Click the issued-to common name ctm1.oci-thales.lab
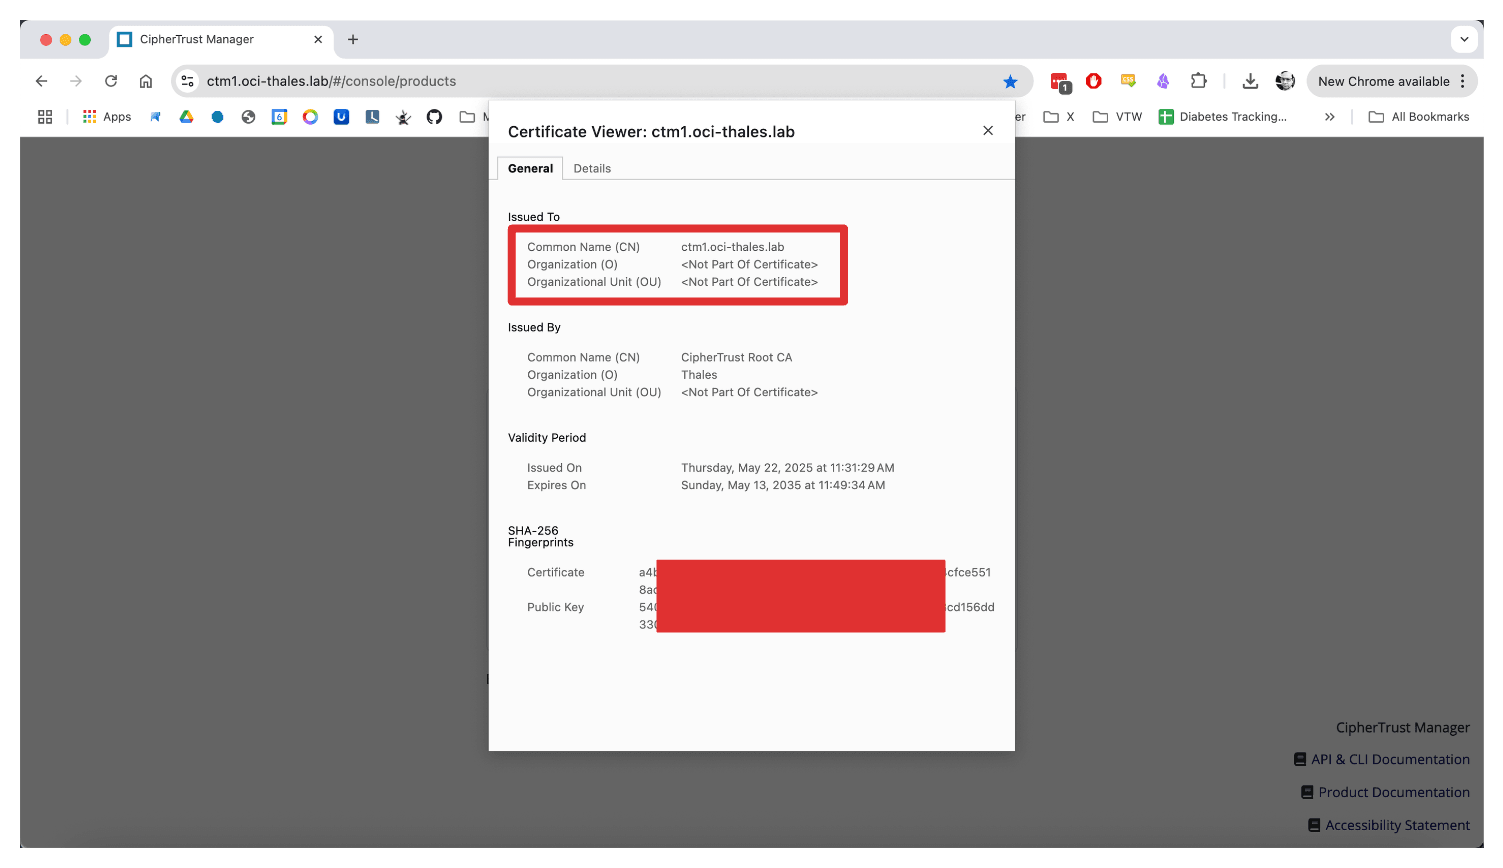 732,247
